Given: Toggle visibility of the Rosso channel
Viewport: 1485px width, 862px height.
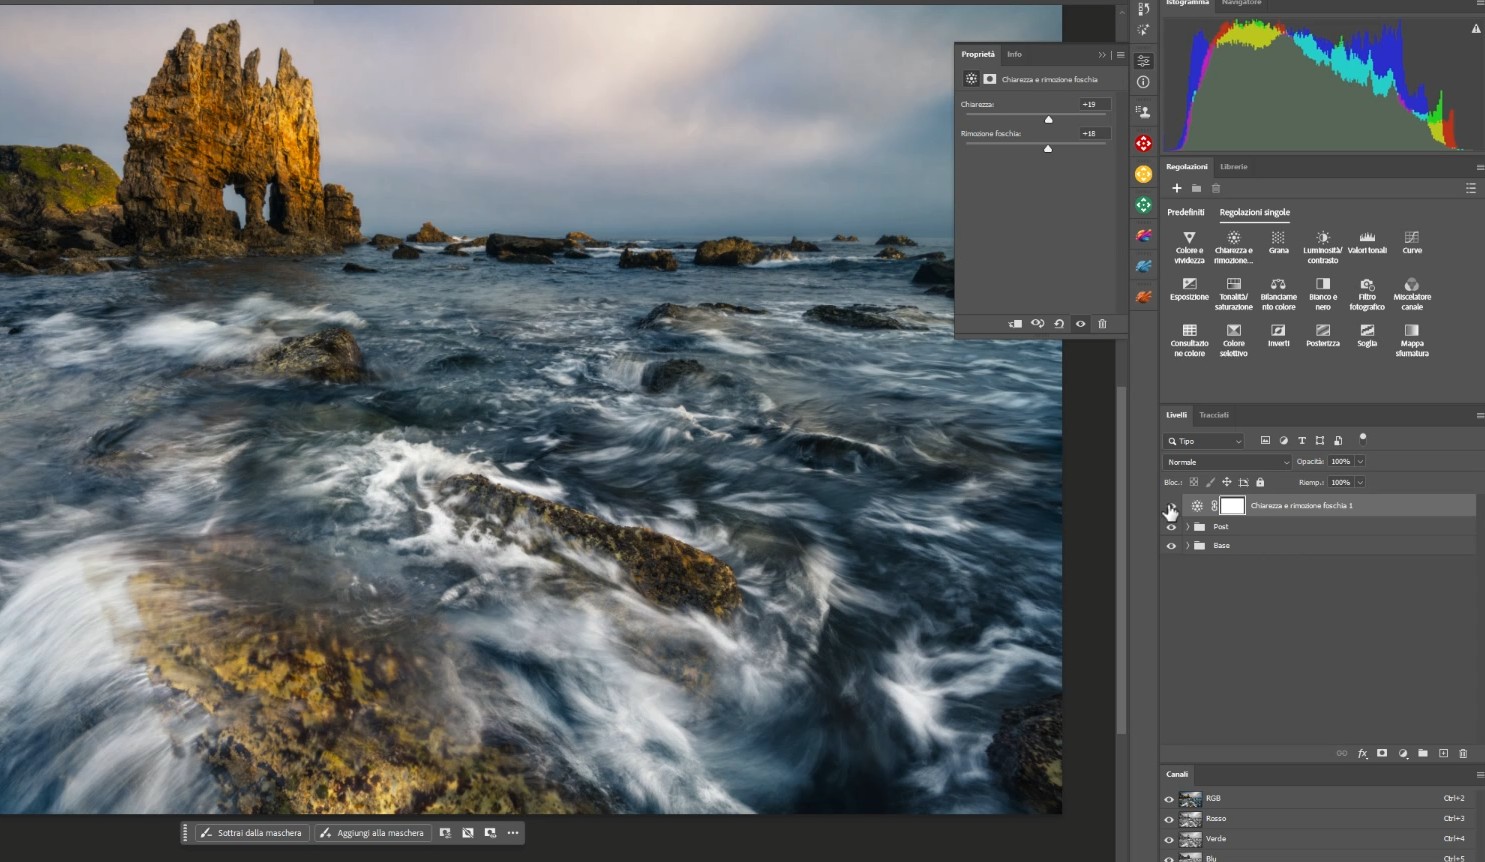Looking at the screenshot, I should (1169, 819).
